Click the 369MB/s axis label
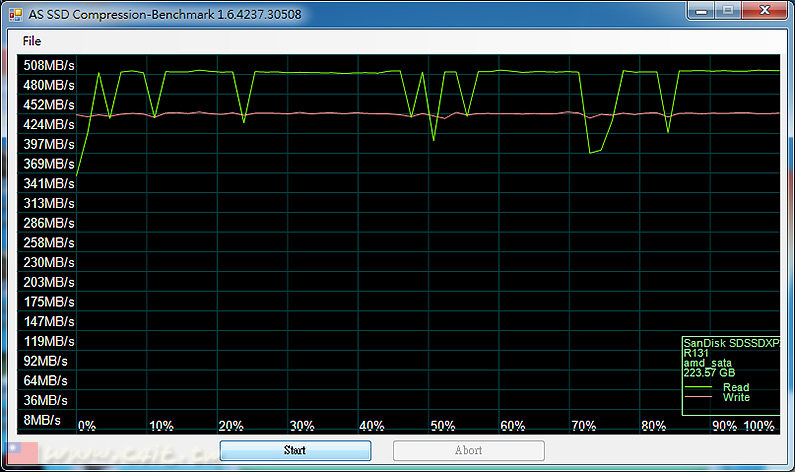 click(49, 164)
